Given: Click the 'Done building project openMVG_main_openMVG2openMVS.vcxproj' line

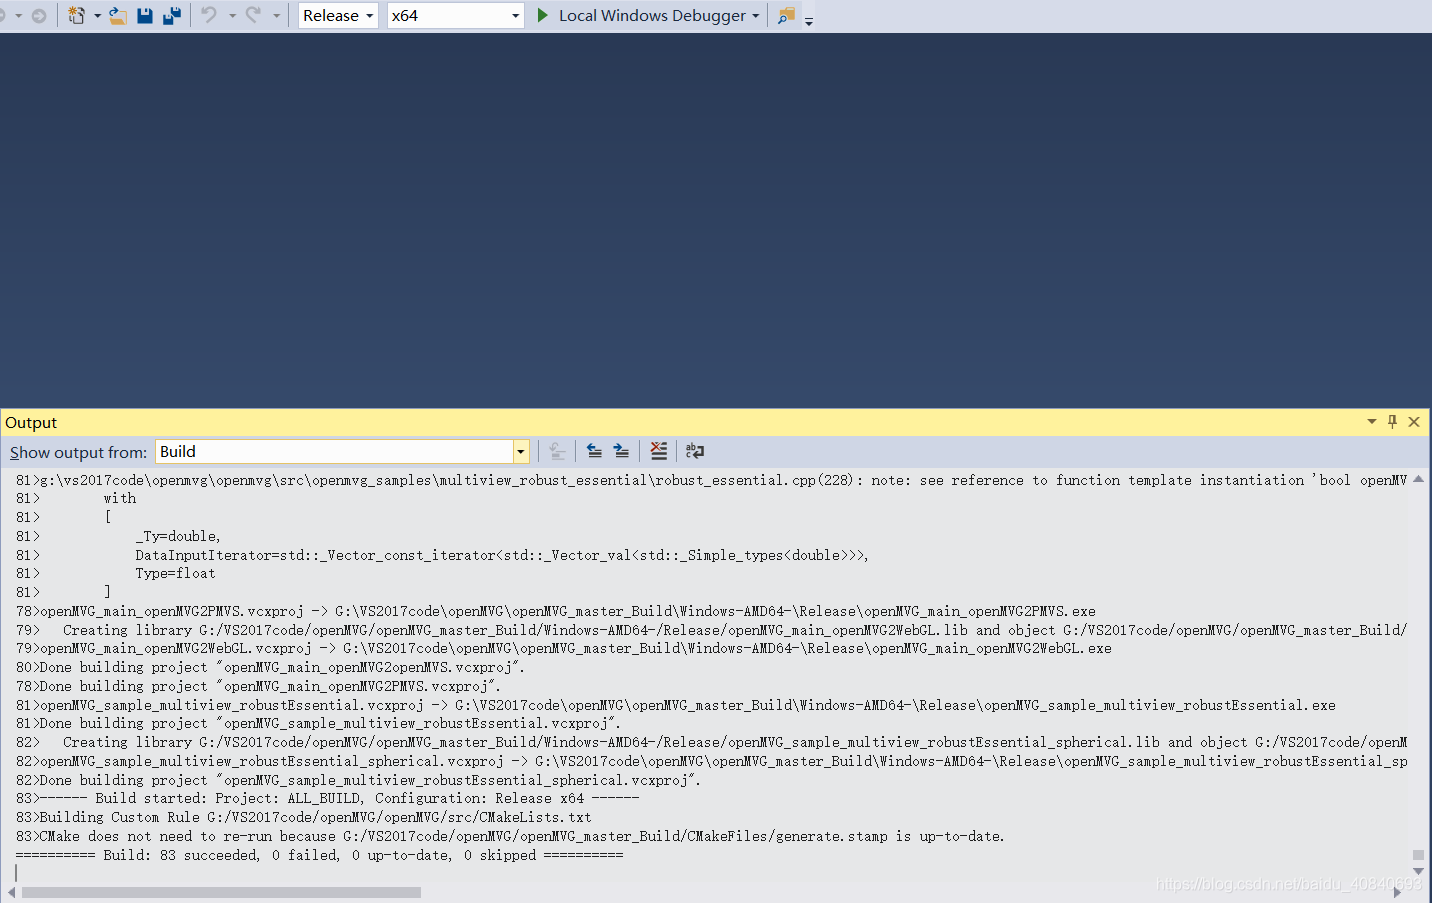Looking at the screenshot, I should click(x=270, y=667).
